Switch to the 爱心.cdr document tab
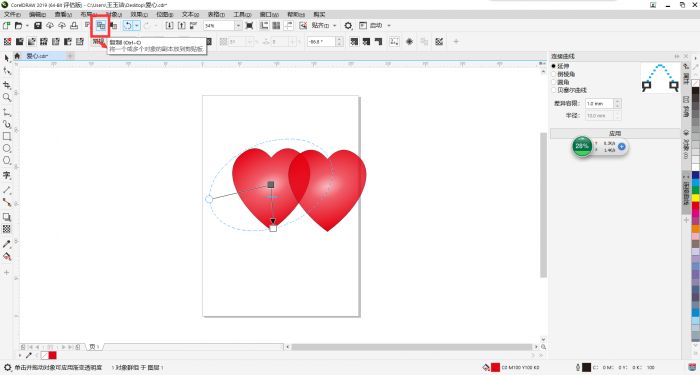700x375 pixels. (x=38, y=56)
